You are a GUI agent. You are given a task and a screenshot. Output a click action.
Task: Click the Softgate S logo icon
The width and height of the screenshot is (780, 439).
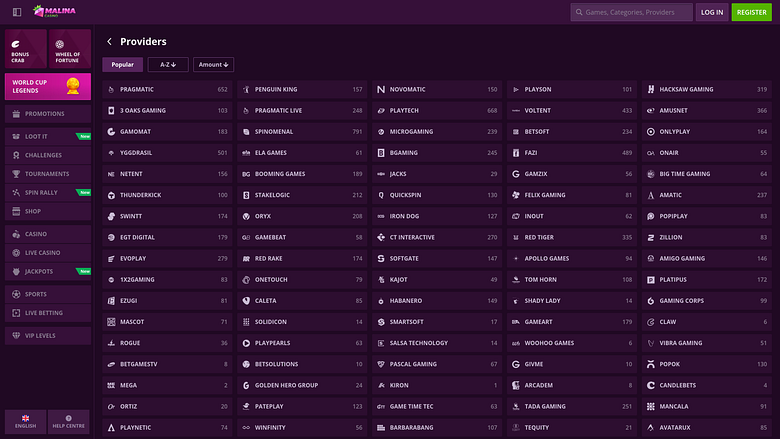[381, 259]
